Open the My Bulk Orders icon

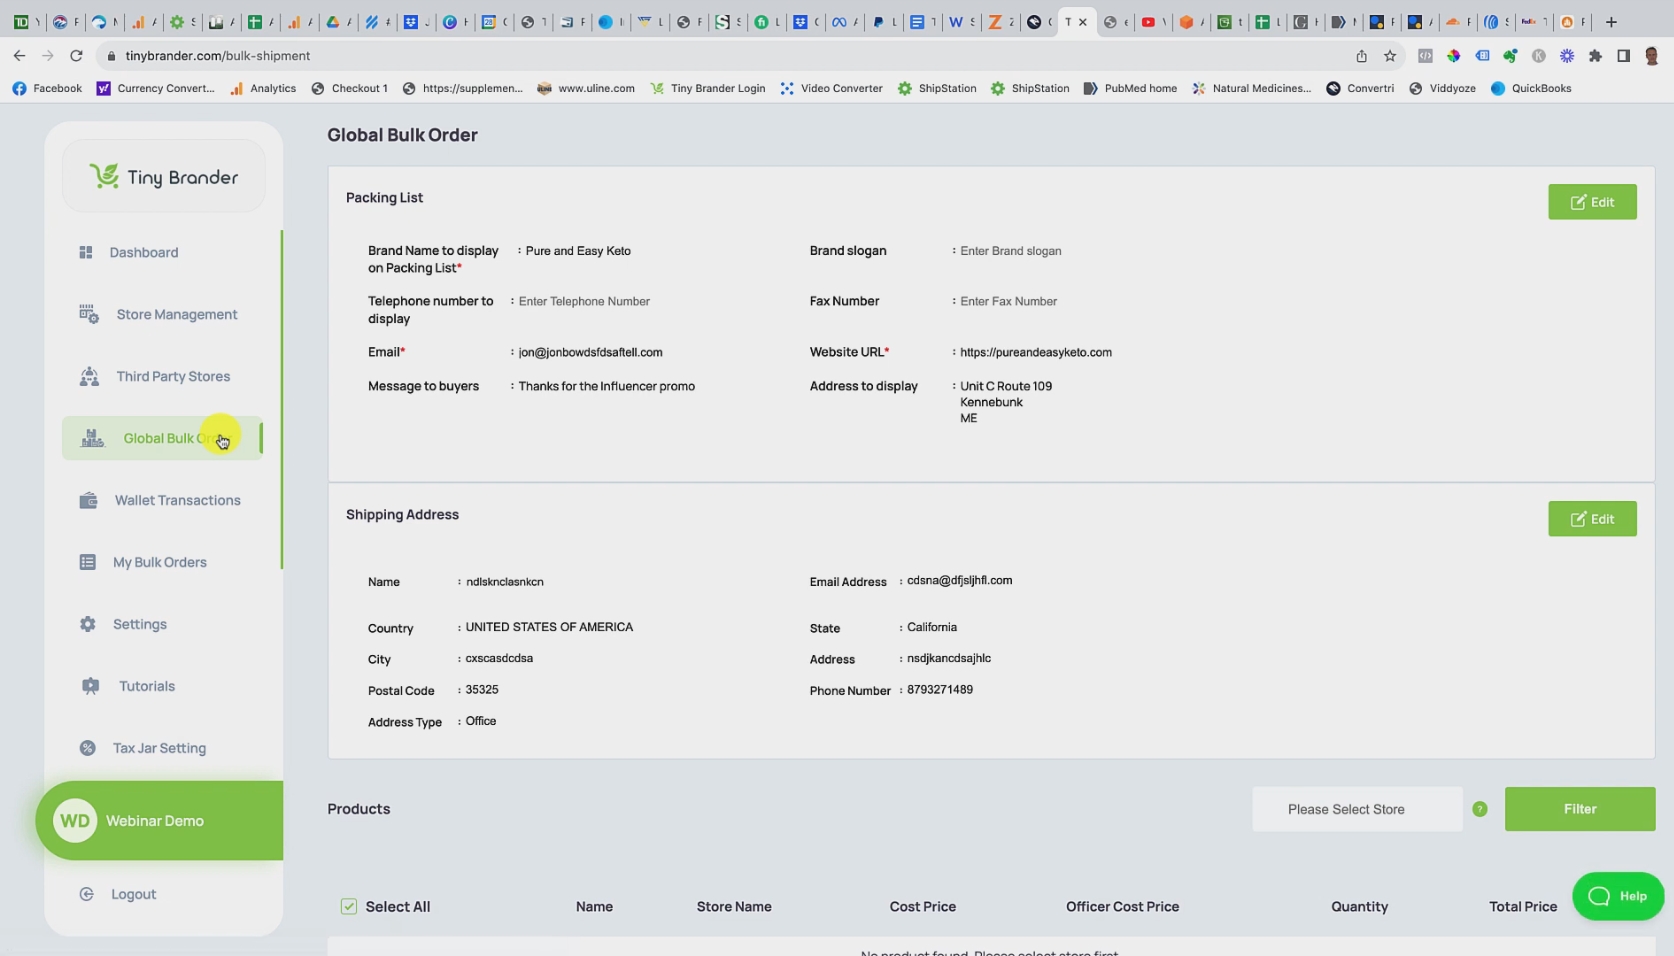(x=87, y=562)
